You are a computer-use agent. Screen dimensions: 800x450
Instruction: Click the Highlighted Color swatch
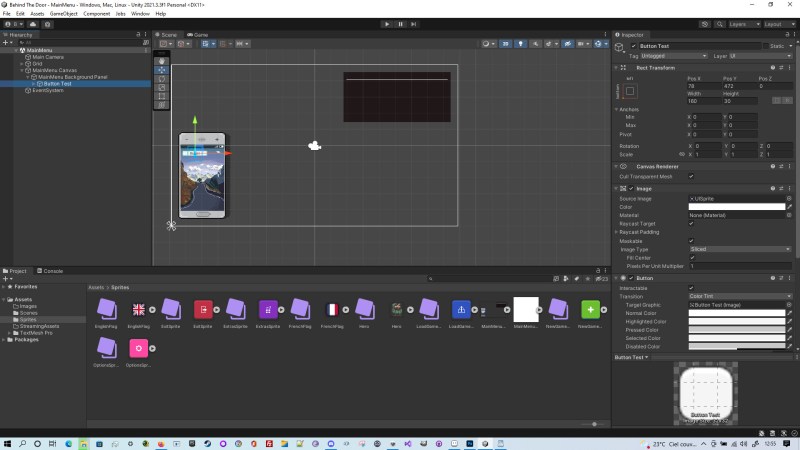(737, 321)
